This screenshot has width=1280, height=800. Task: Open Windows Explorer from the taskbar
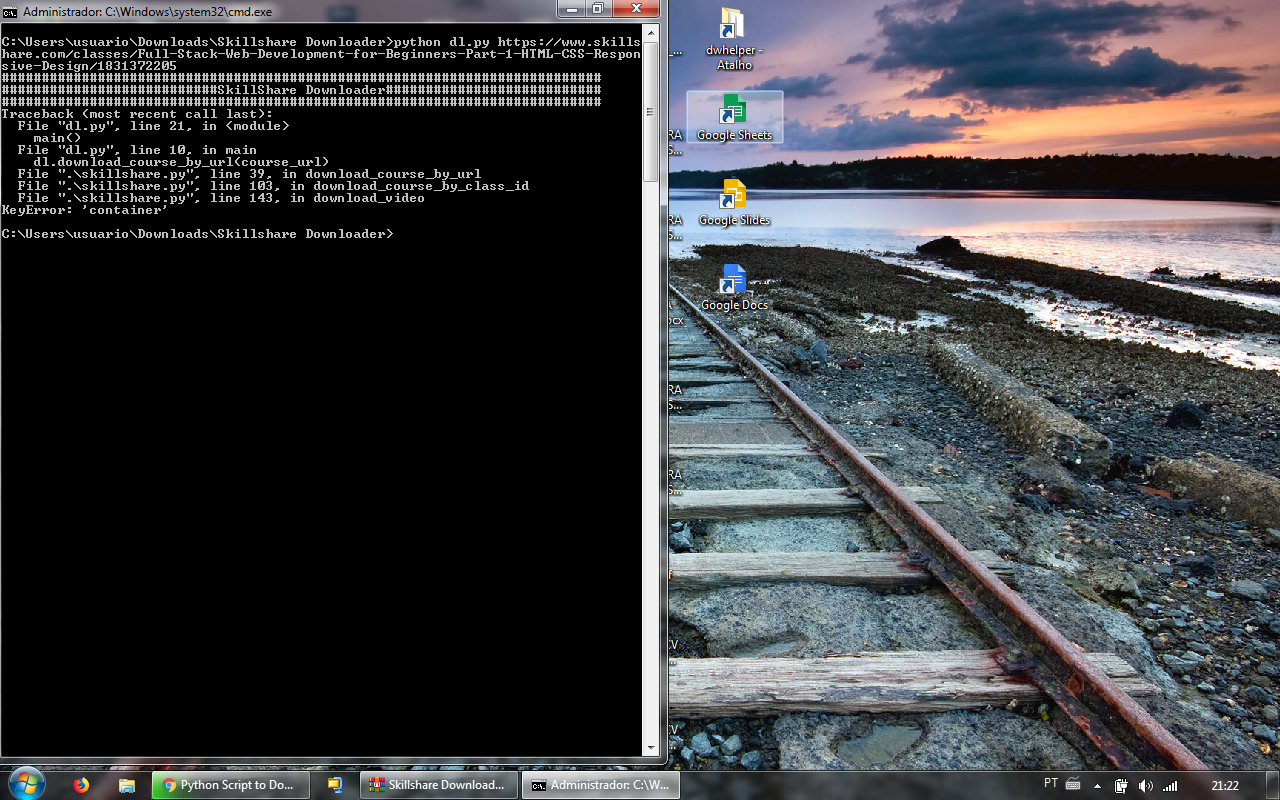[126, 785]
